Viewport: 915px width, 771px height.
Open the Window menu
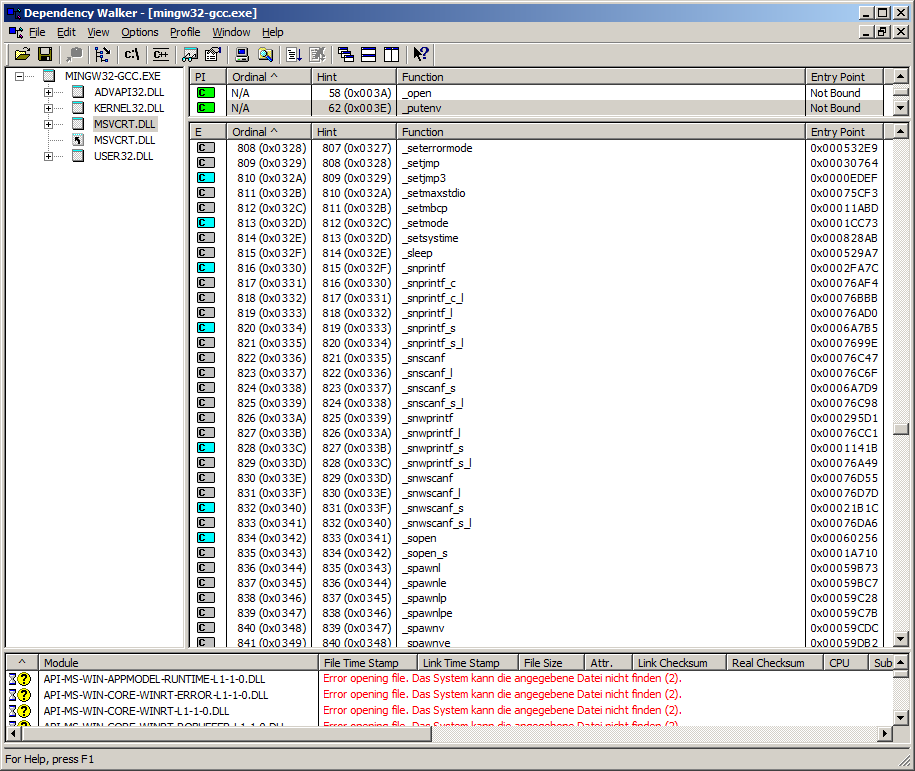coord(231,32)
